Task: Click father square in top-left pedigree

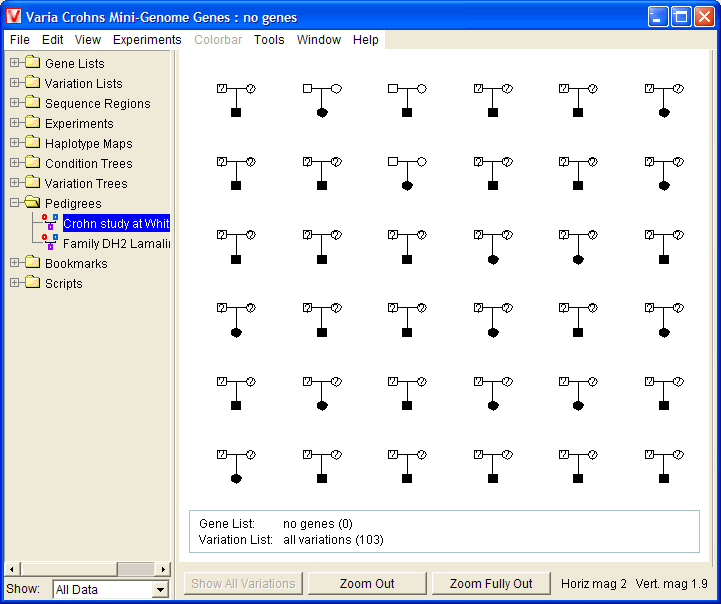Action: [x=221, y=88]
